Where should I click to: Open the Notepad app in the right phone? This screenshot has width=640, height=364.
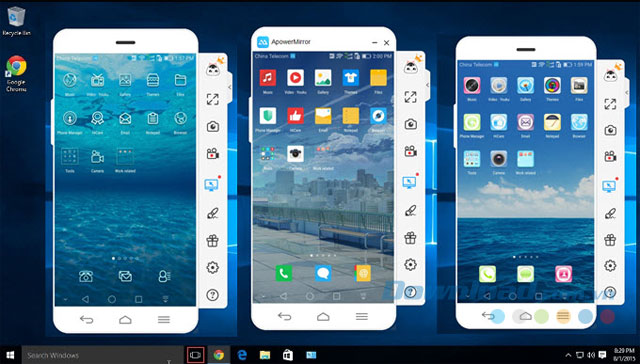point(552,122)
